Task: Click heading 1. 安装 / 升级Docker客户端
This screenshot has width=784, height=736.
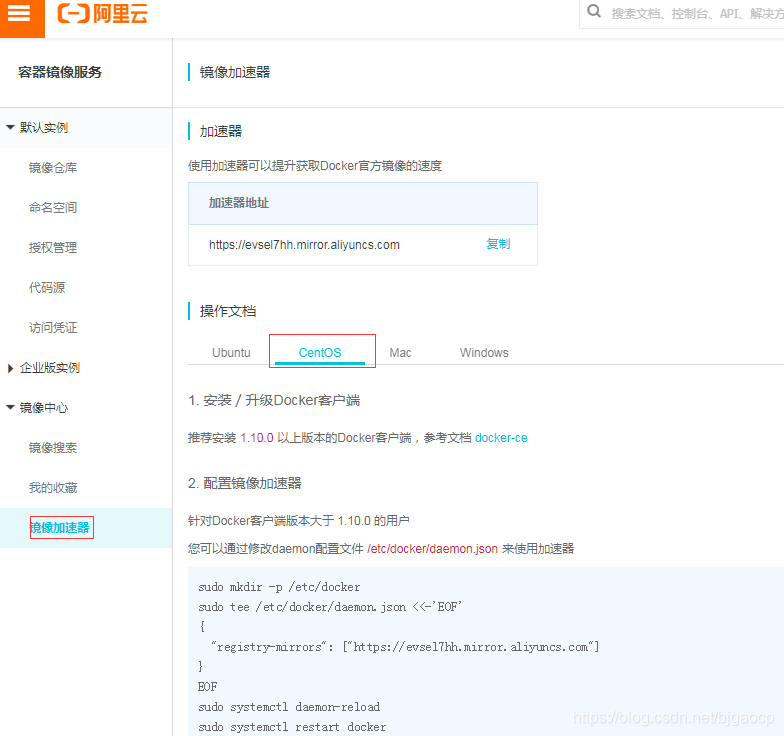Action: [274, 400]
